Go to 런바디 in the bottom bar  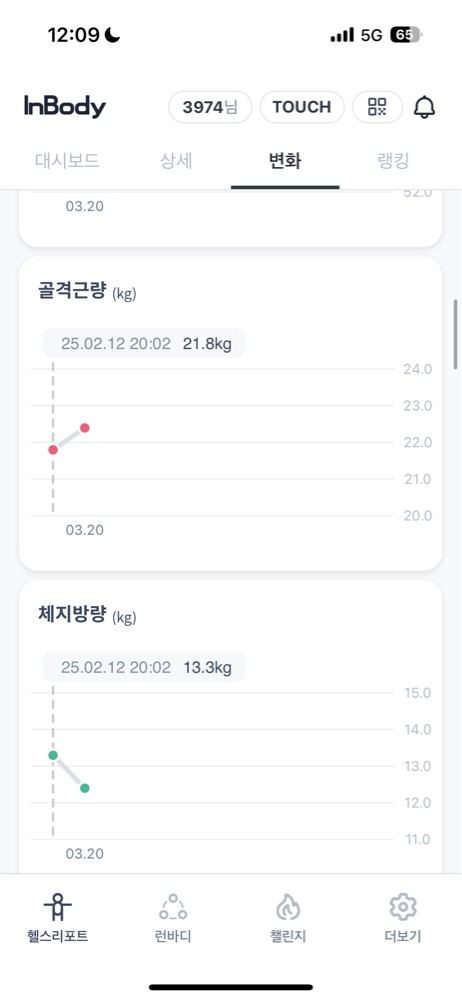[x=173, y=918]
